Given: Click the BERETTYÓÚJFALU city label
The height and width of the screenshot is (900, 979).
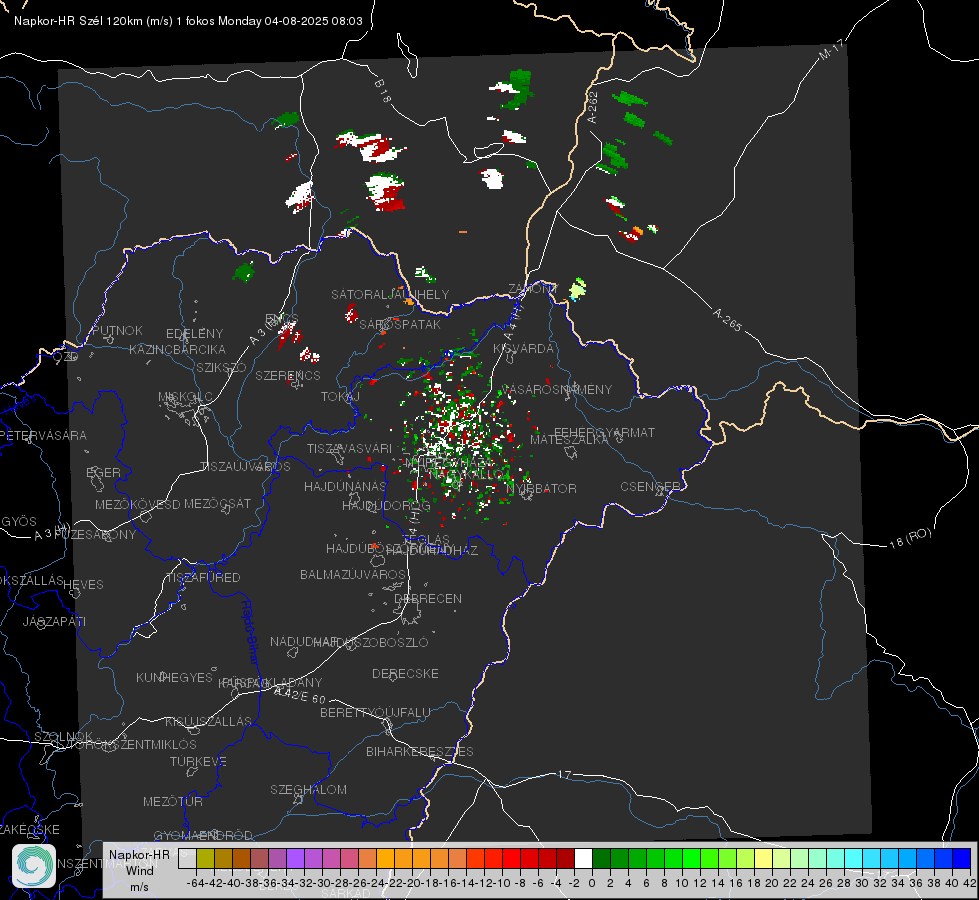Looking at the screenshot, I should (375, 712).
